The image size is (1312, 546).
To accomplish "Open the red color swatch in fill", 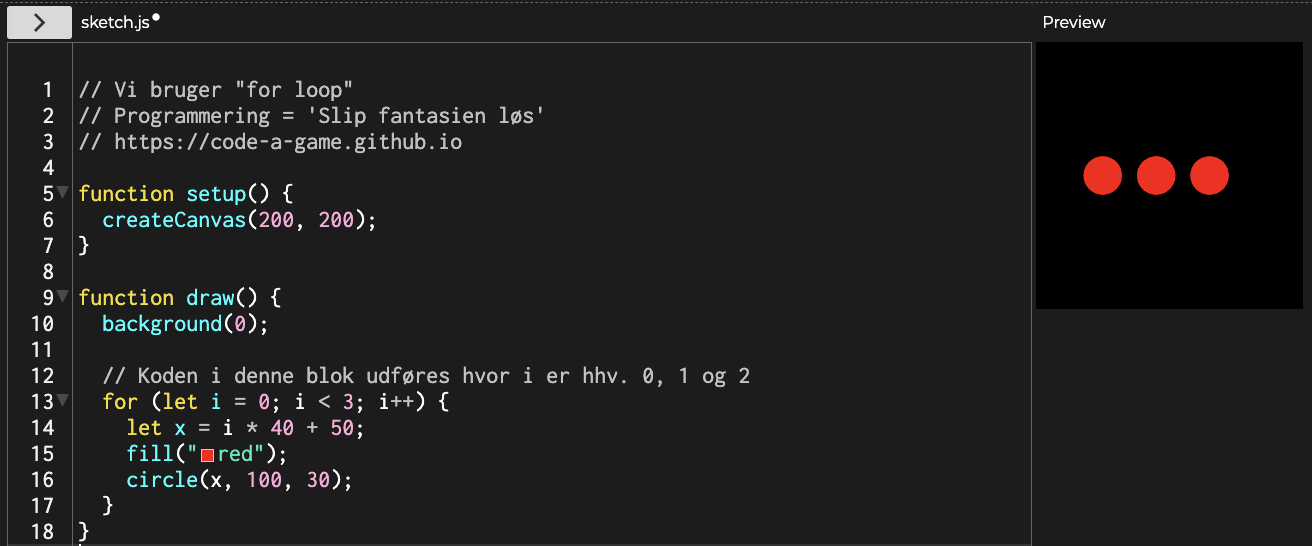I will tap(207, 455).
